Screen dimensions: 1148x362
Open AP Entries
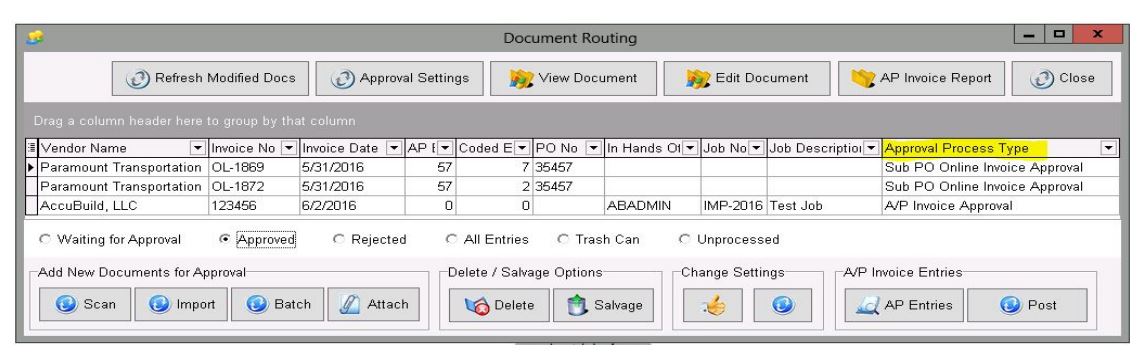[904, 305]
